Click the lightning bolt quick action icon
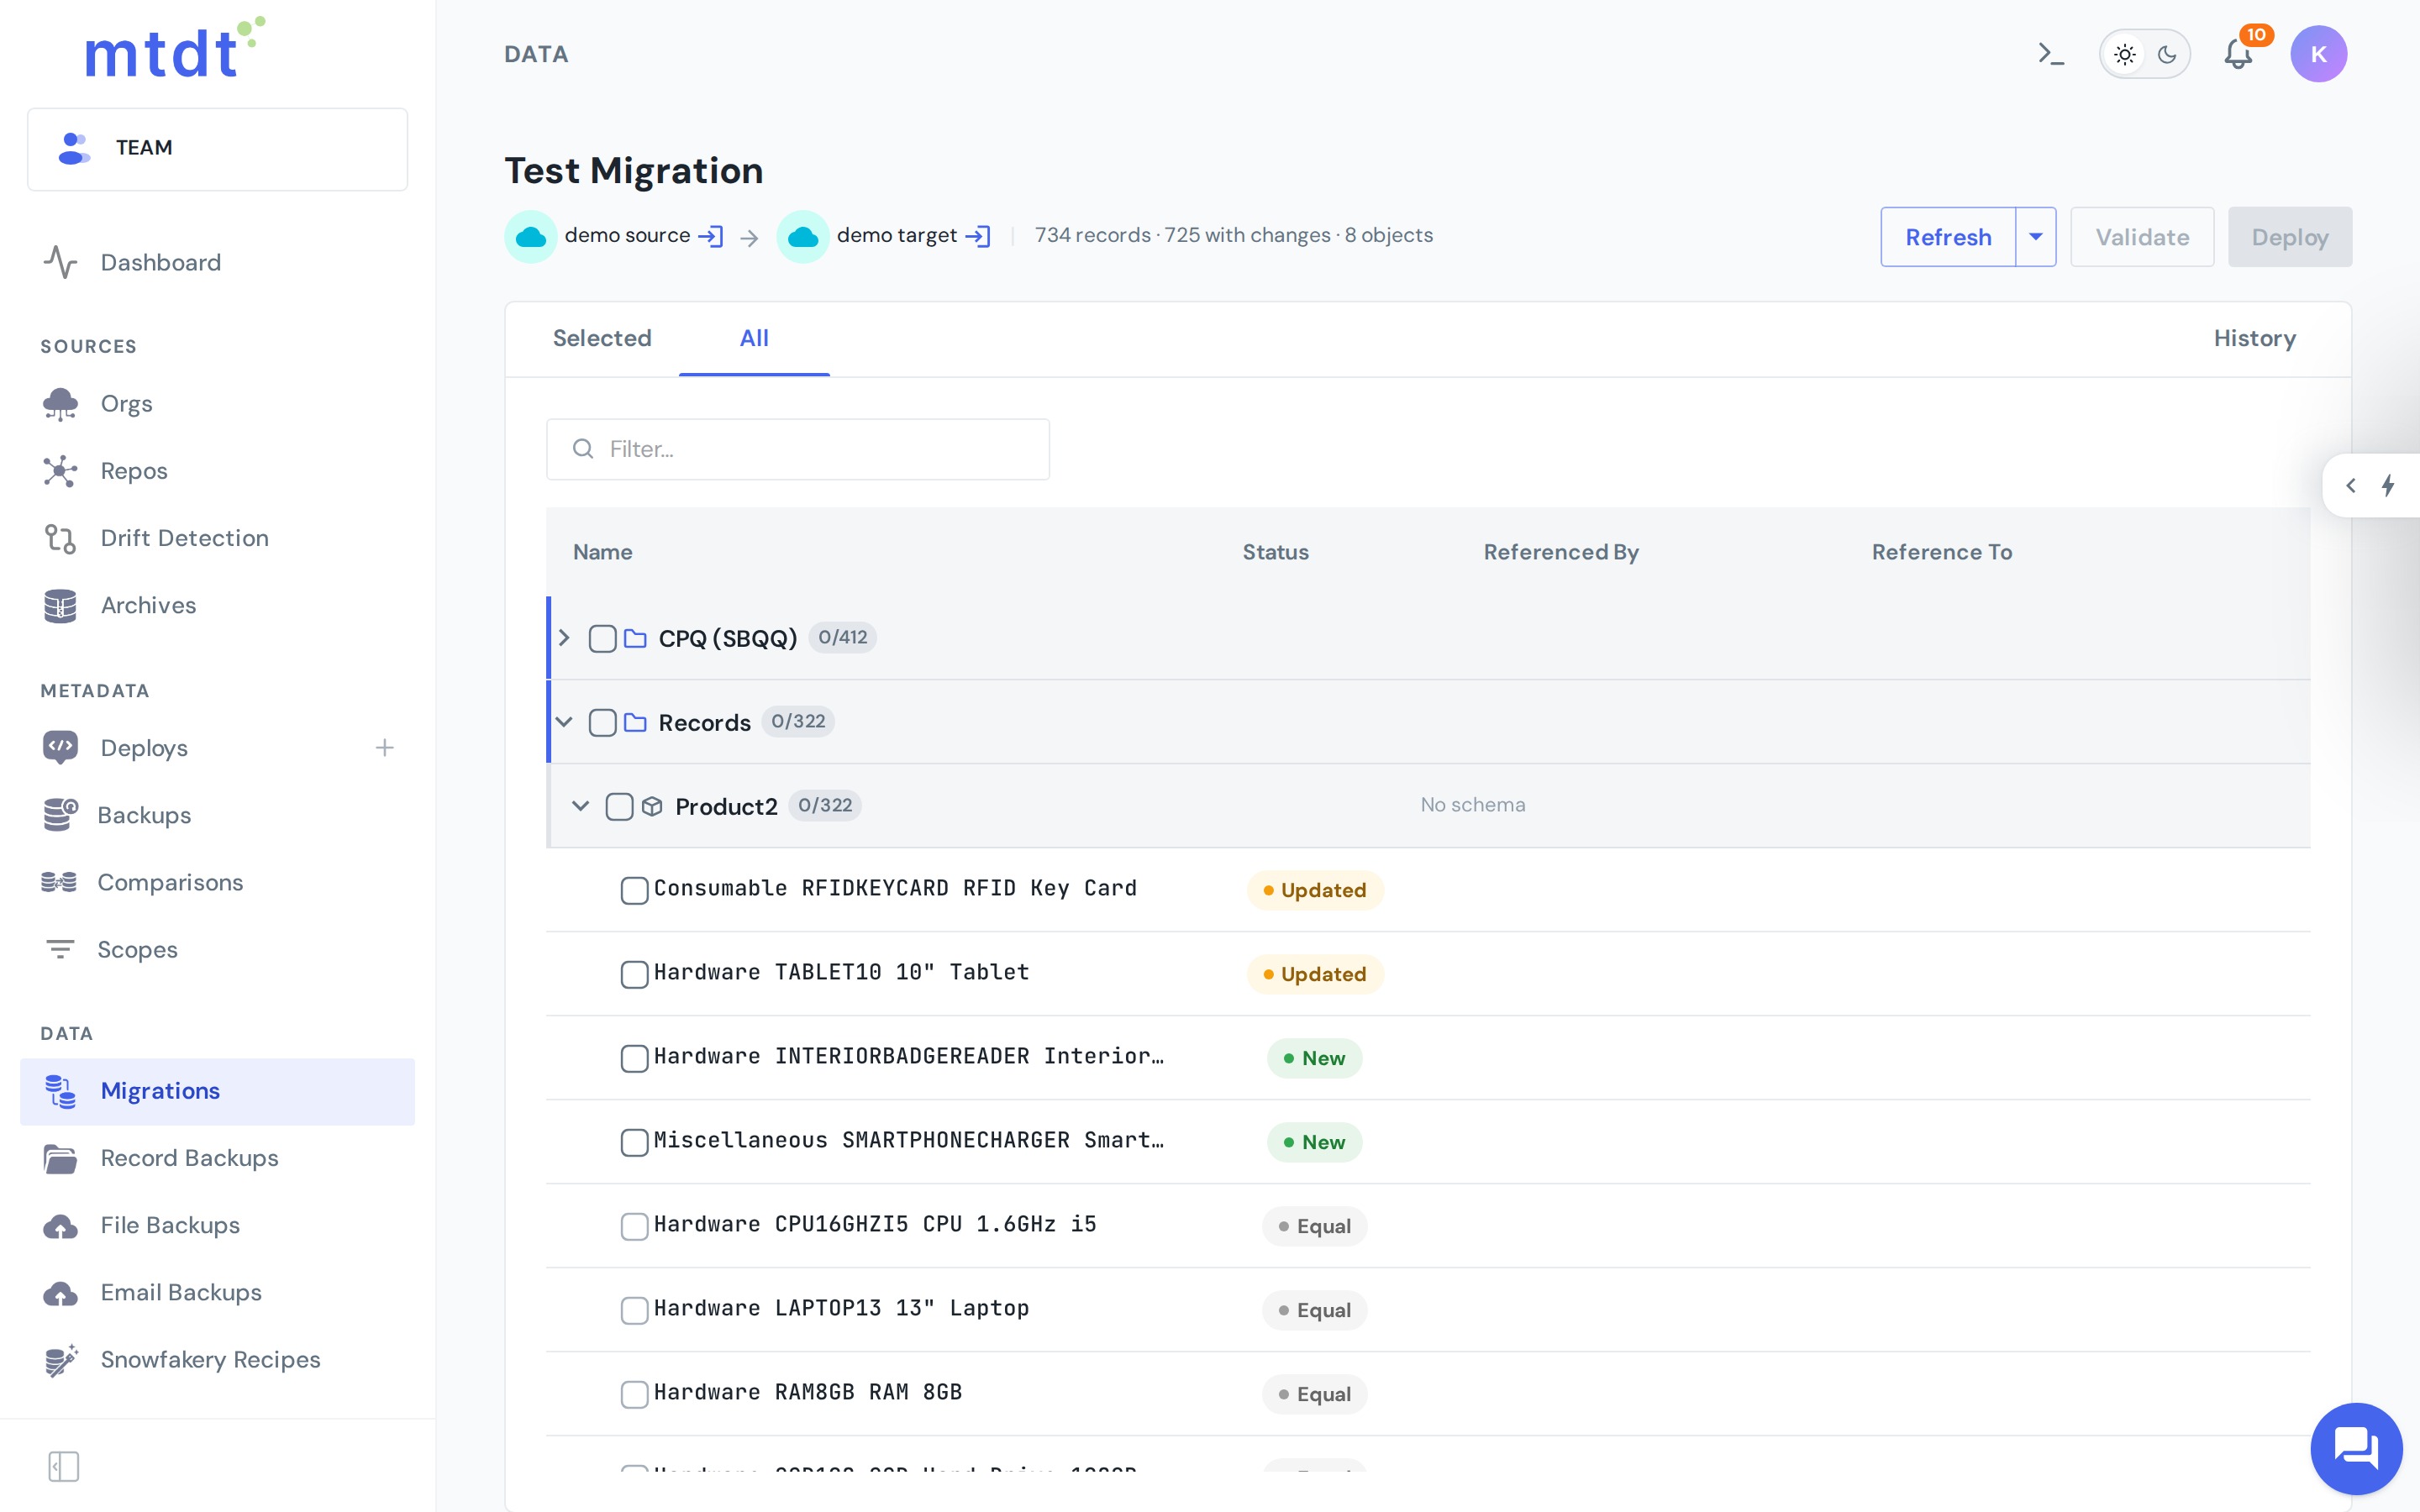This screenshot has width=2420, height=1512. (x=2388, y=485)
